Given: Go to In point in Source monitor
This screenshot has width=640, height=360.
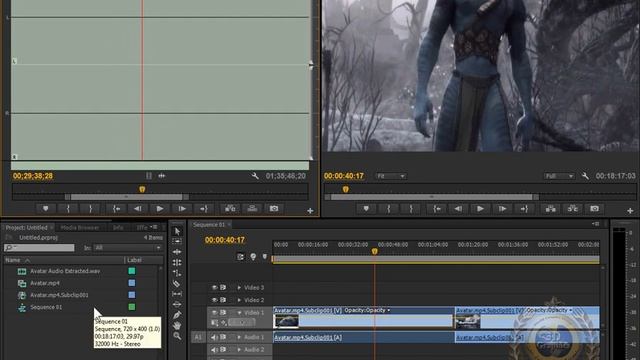Looking at the screenshot, I should (x=116, y=209).
